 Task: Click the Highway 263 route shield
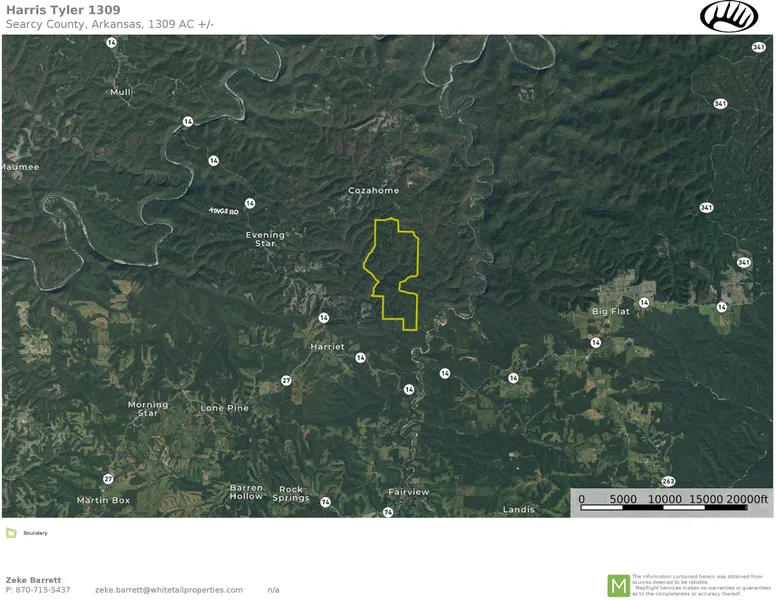[668, 481]
